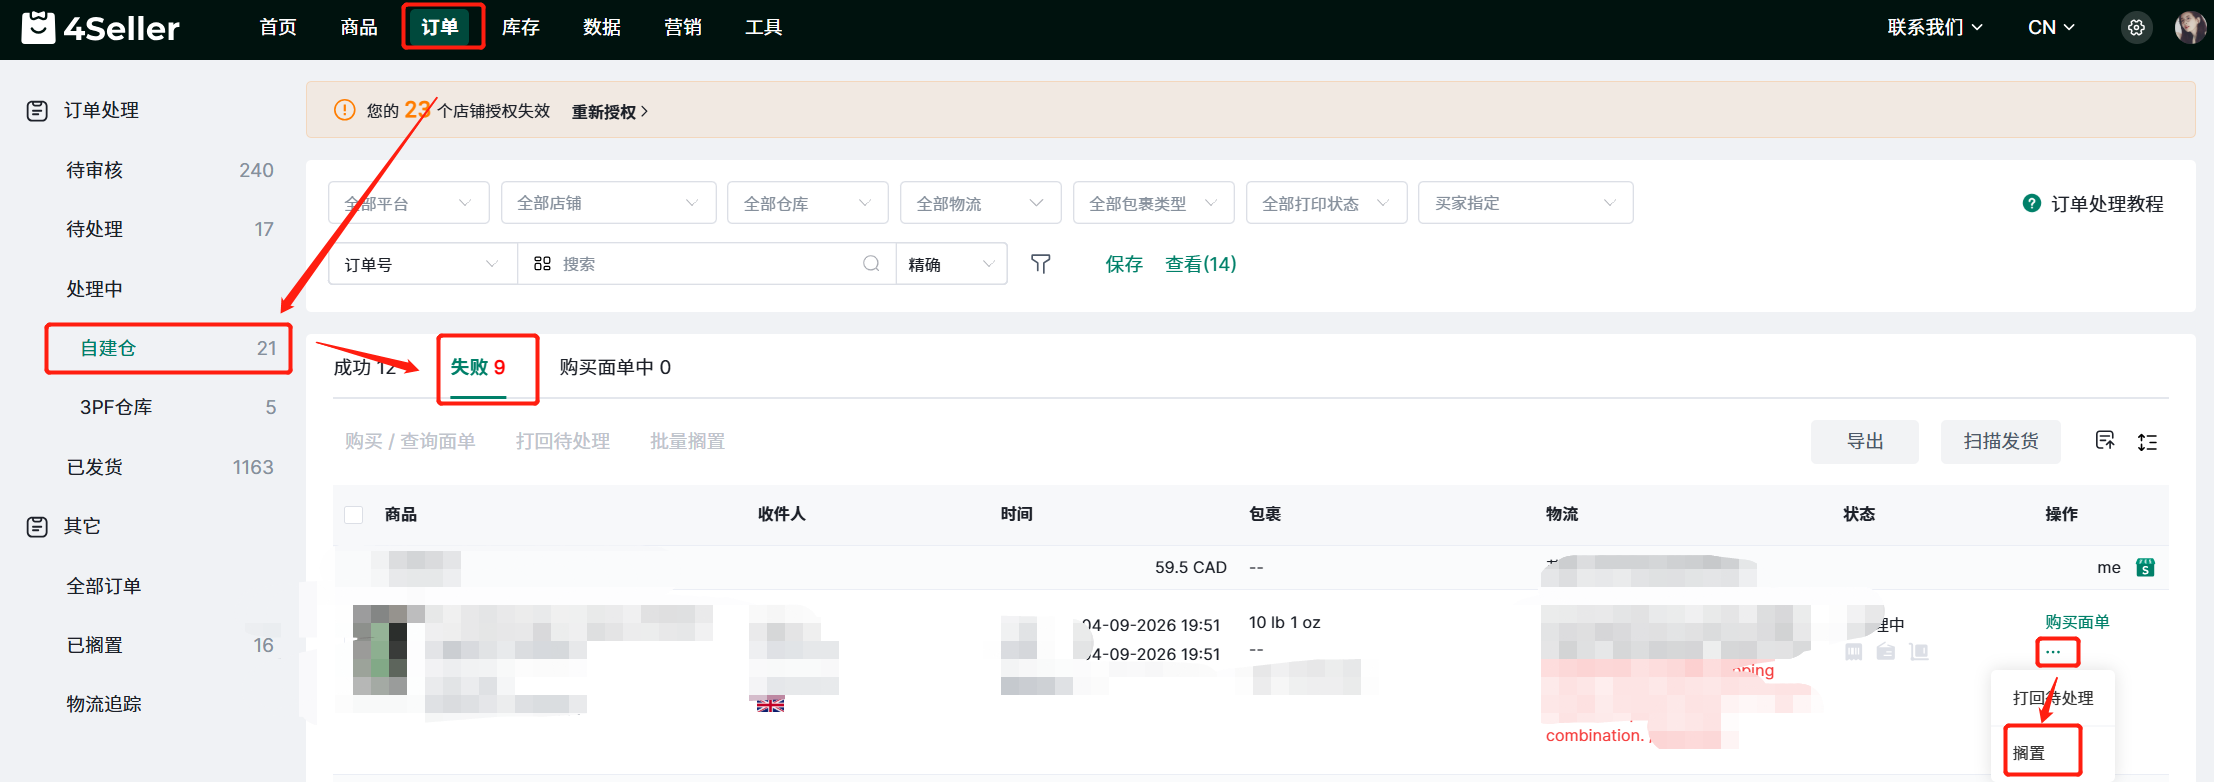Screen dimensions: 2214x782
Task: Open the 全部物流 dropdown
Action: pyautogui.click(x=980, y=203)
